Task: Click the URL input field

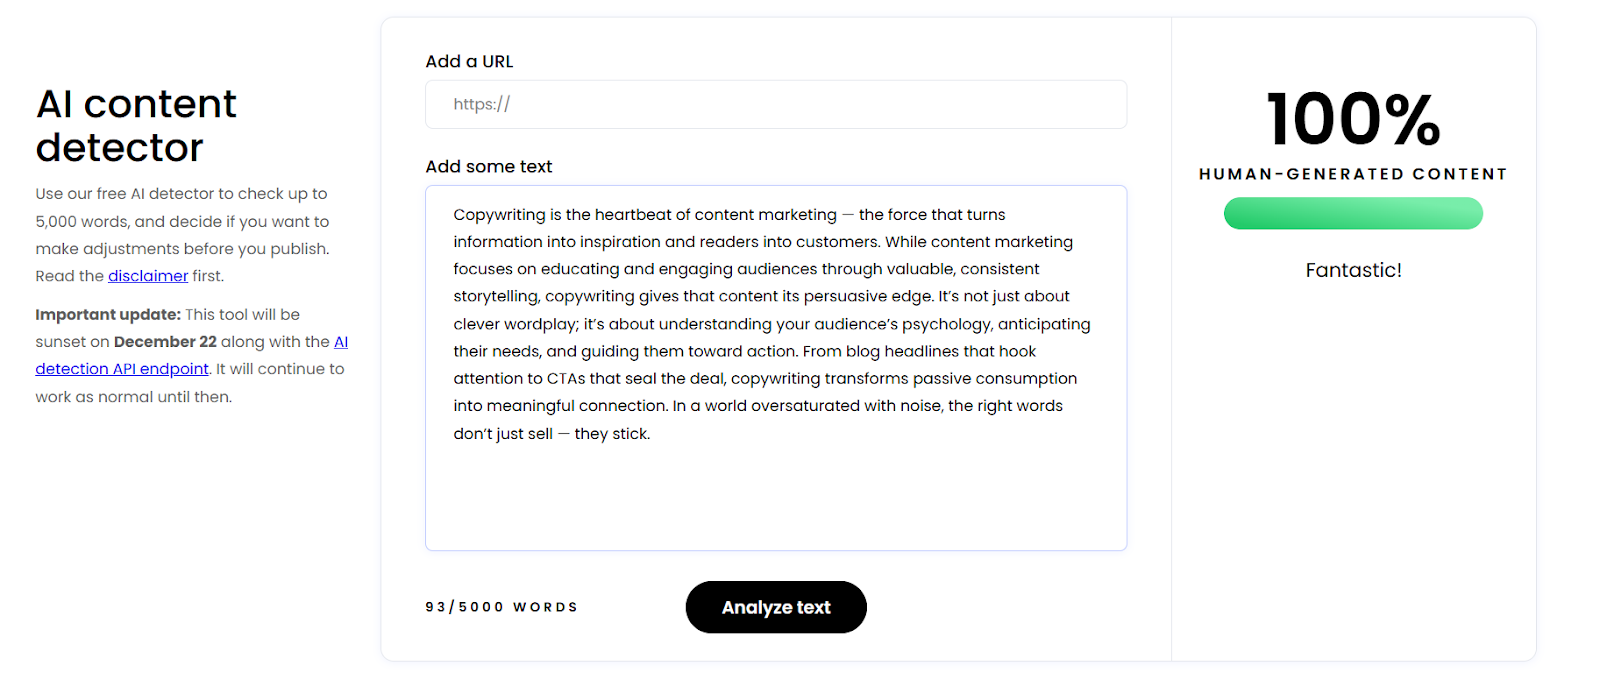Action: coord(775,104)
